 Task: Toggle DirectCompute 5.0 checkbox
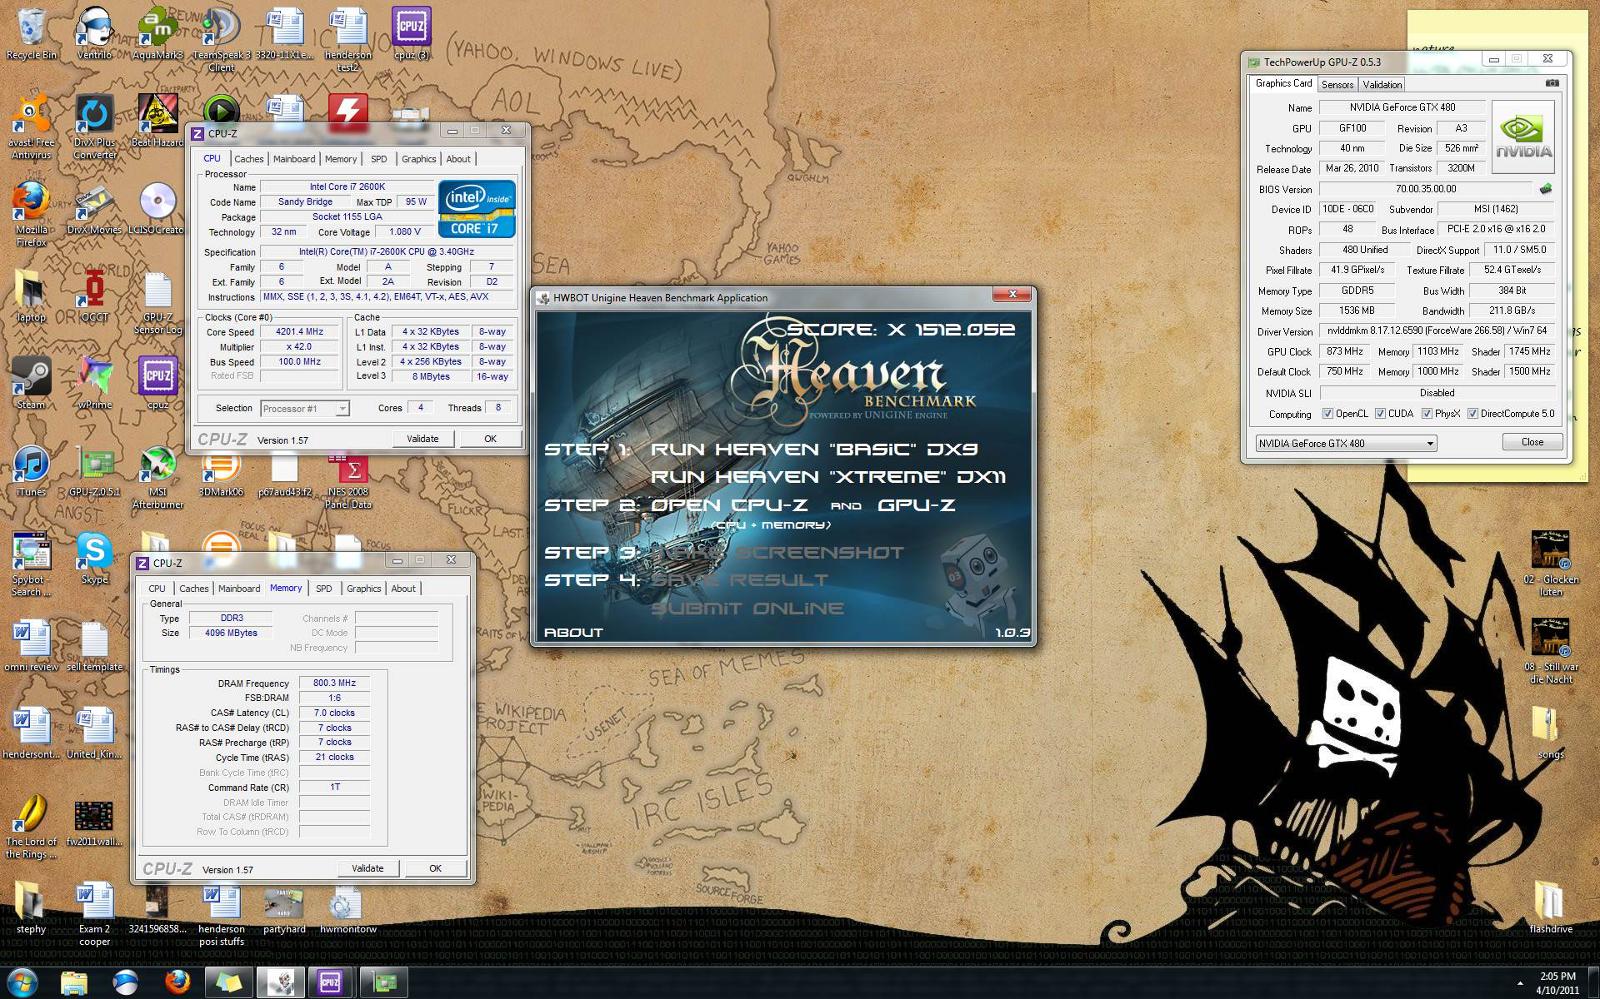tap(1472, 414)
